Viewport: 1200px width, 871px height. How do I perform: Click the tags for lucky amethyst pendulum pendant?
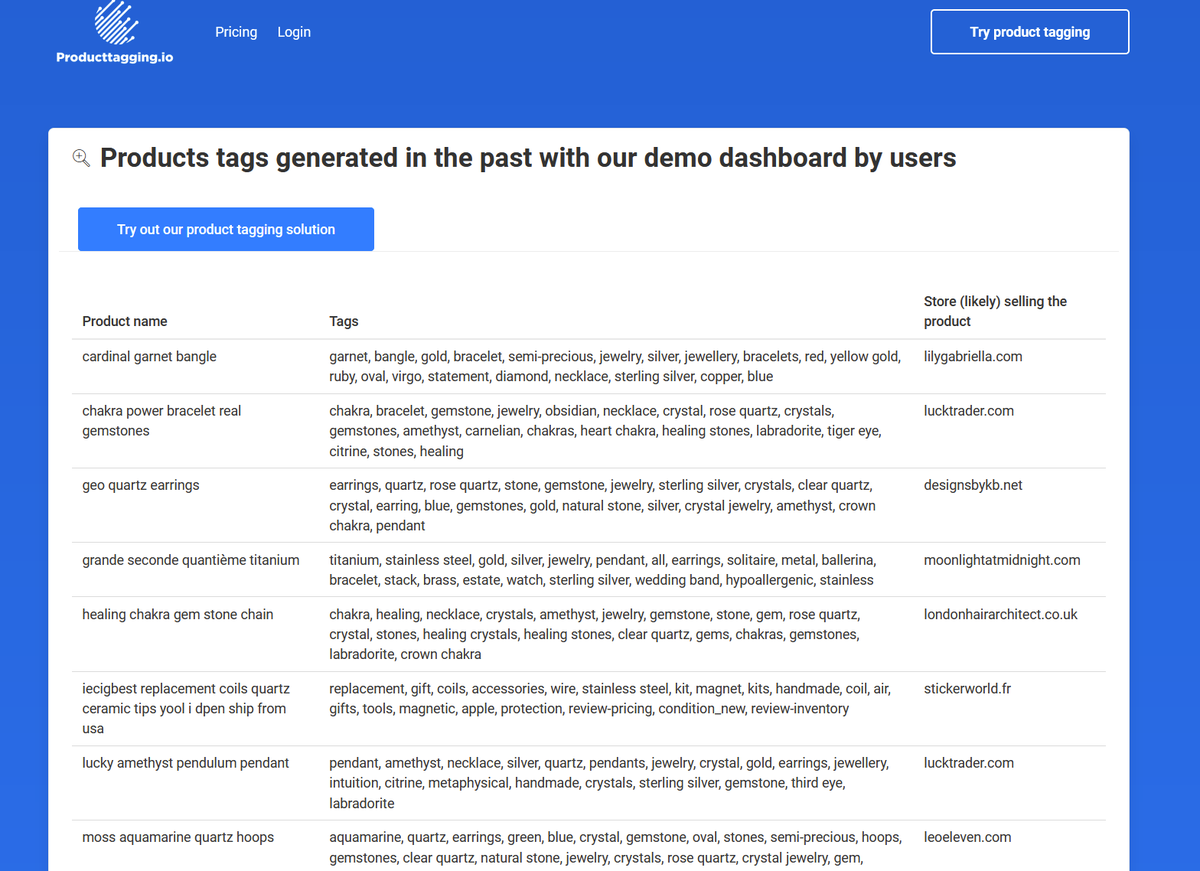[x=608, y=783]
